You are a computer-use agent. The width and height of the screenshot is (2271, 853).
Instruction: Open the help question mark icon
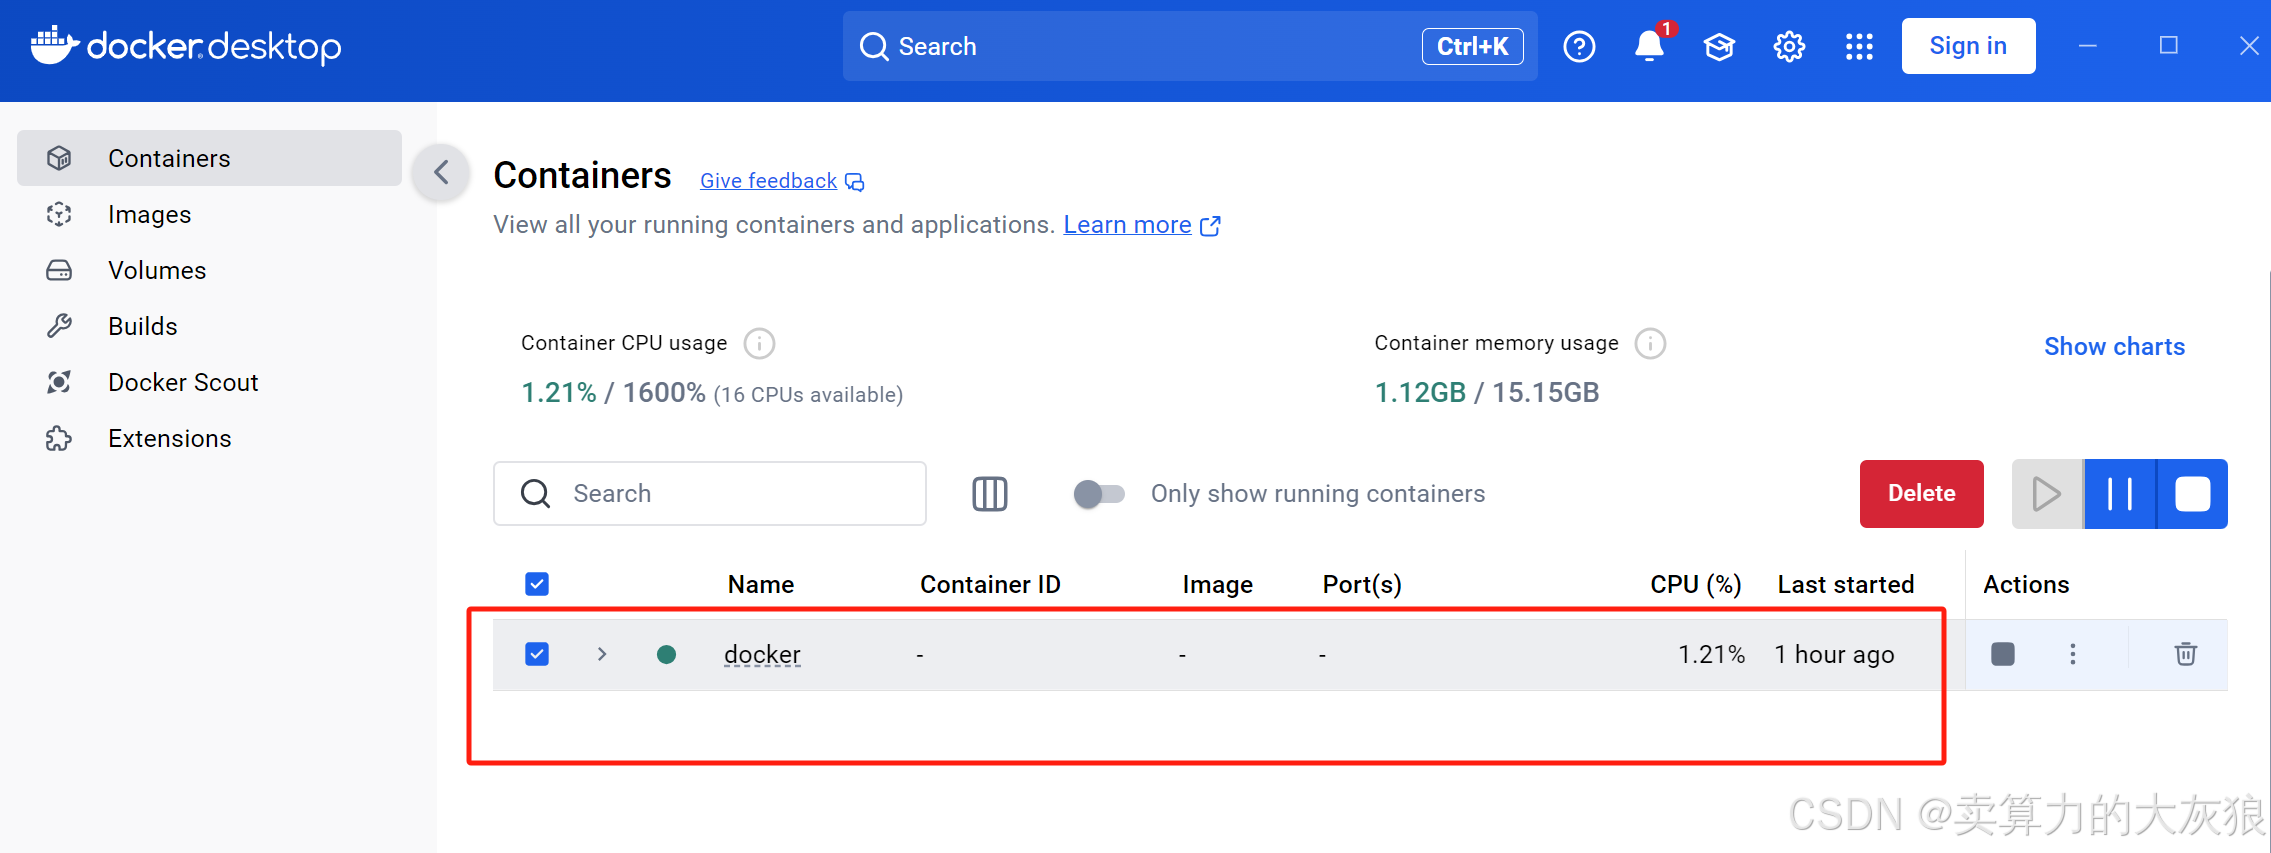(x=1579, y=46)
